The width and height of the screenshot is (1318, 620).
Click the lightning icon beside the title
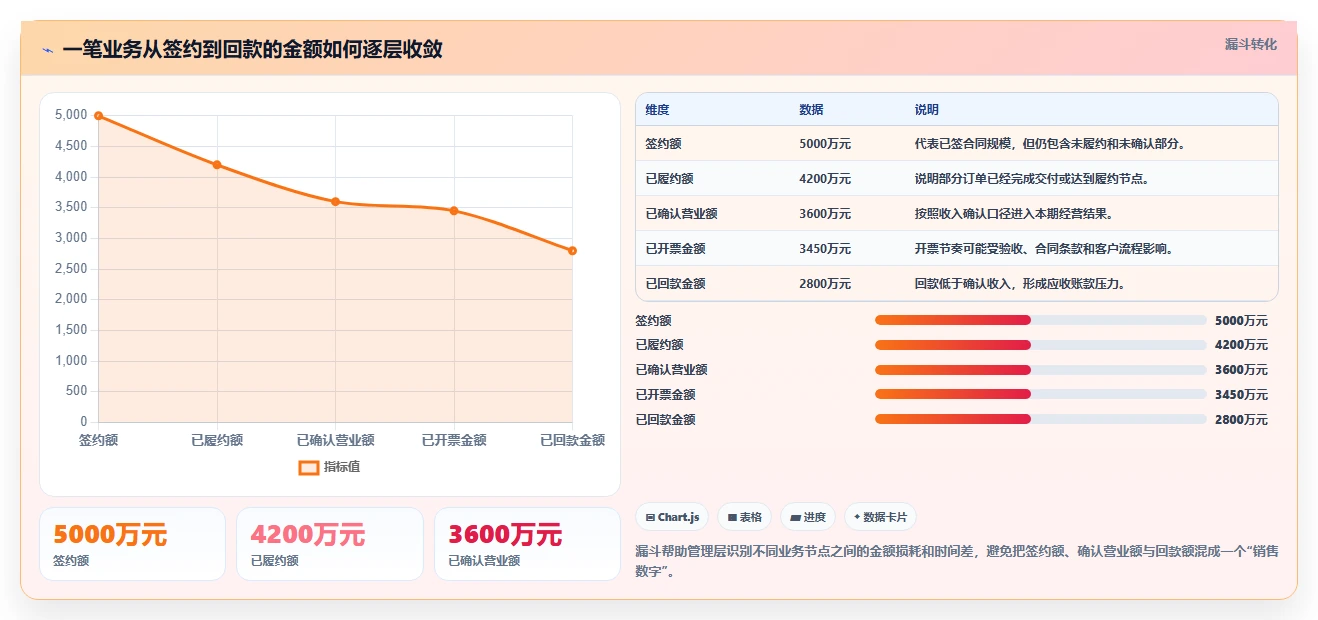(47, 49)
